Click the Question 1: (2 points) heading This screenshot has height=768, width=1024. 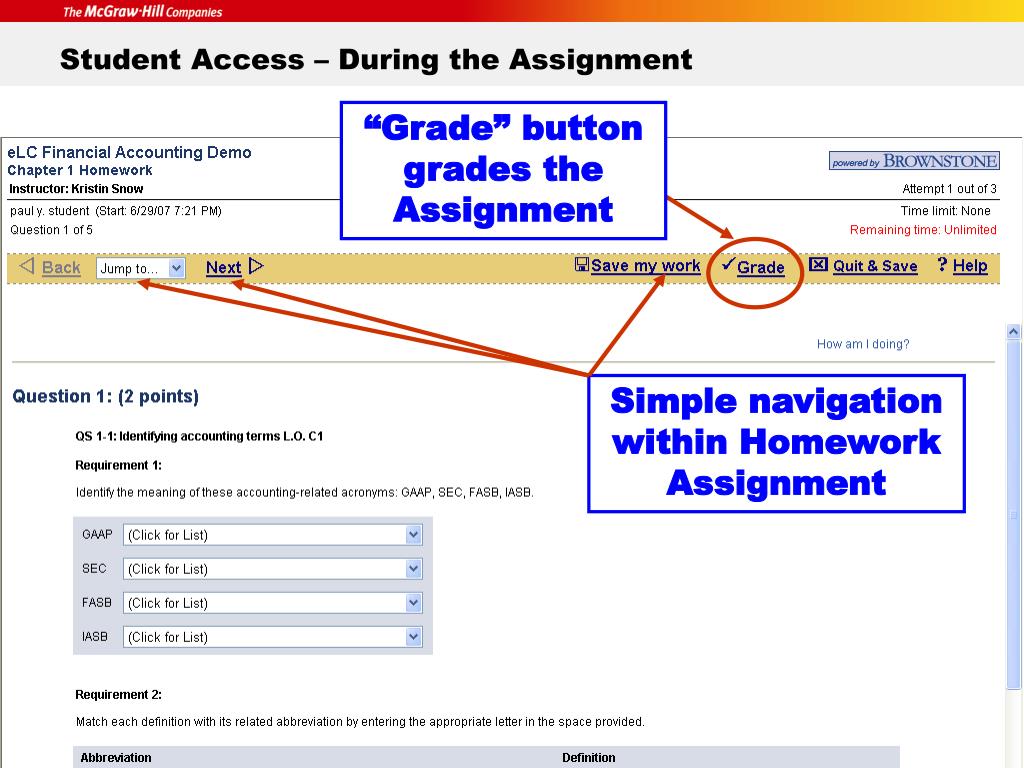(x=106, y=396)
